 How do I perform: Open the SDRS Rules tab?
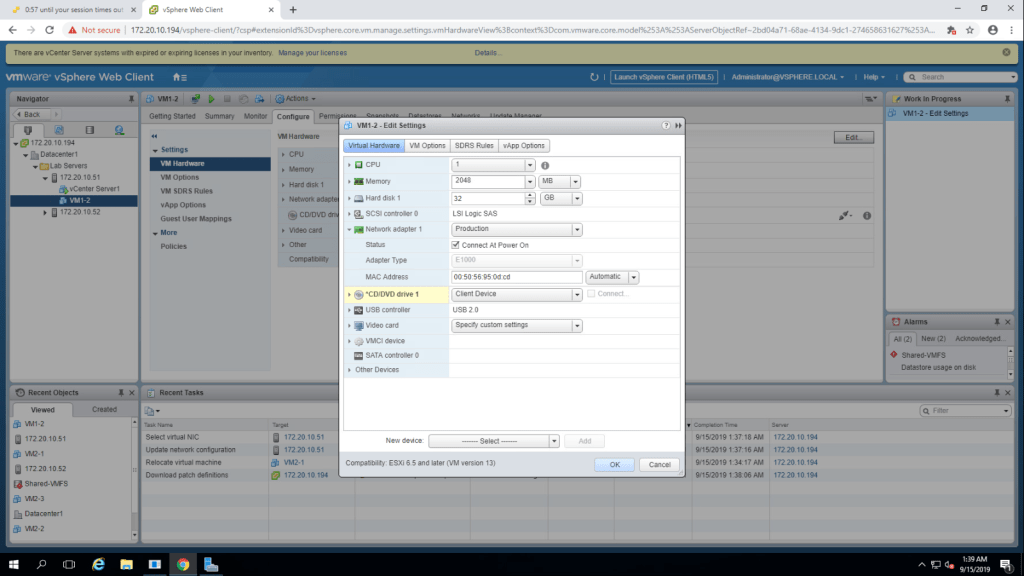point(474,146)
